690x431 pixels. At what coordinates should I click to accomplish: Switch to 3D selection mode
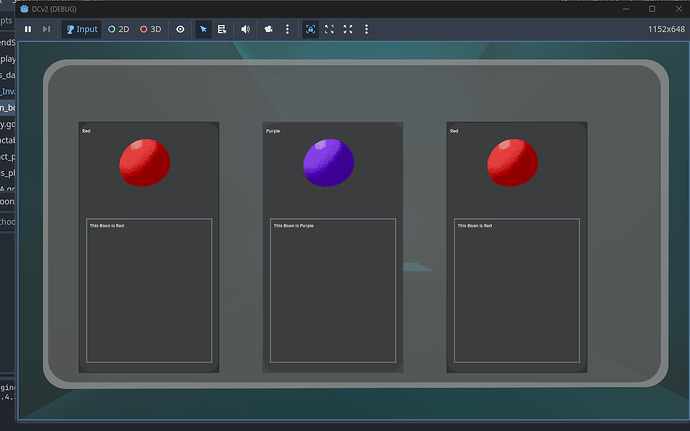coord(151,29)
